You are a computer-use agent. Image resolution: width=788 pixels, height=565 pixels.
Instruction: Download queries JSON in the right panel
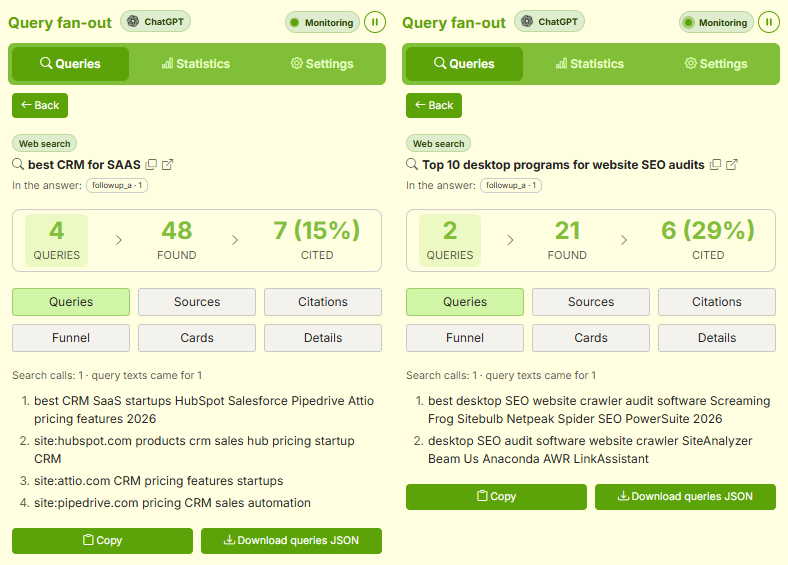point(685,497)
